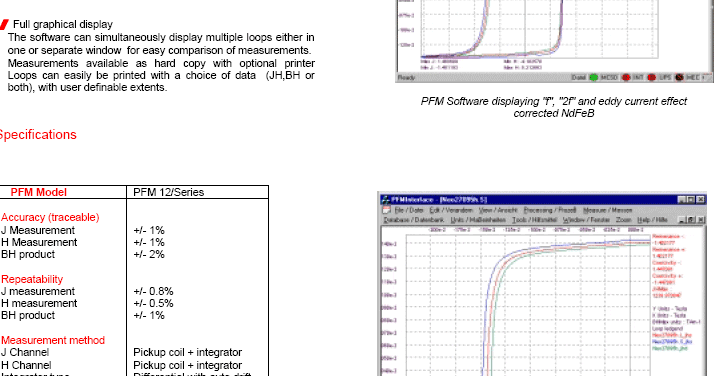This screenshot has width=725, height=376.
Task: Open the Units / Maßeinheiten menu
Action: [478, 220]
